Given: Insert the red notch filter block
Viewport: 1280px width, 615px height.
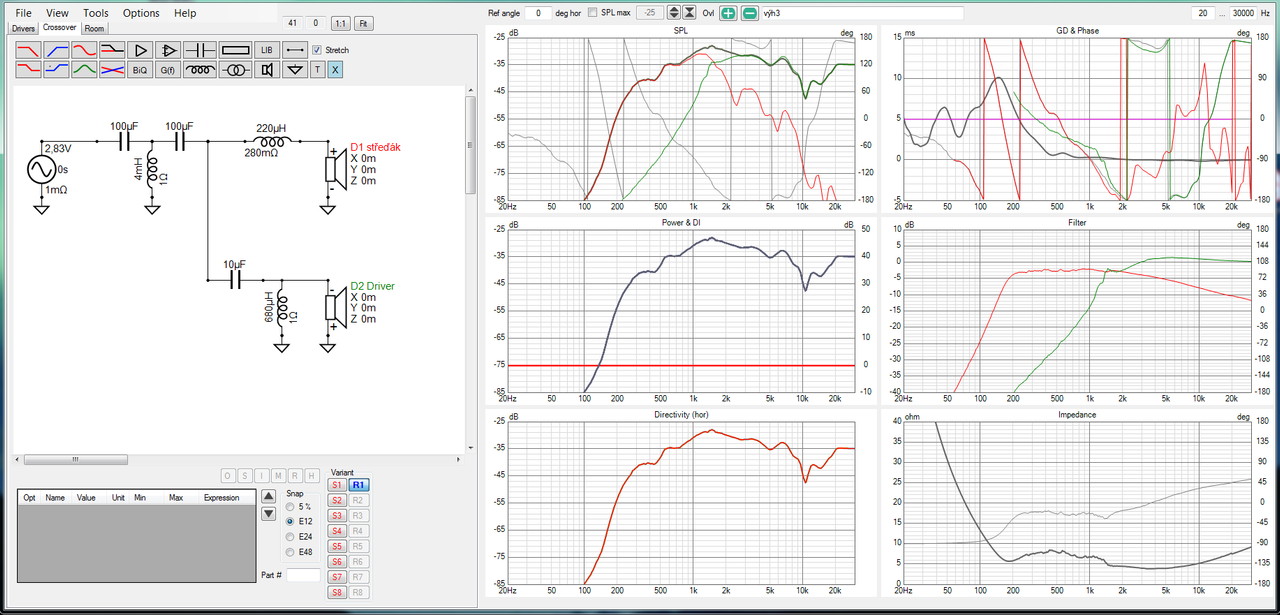Looking at the screenshot, I should (x=85, y=50).
